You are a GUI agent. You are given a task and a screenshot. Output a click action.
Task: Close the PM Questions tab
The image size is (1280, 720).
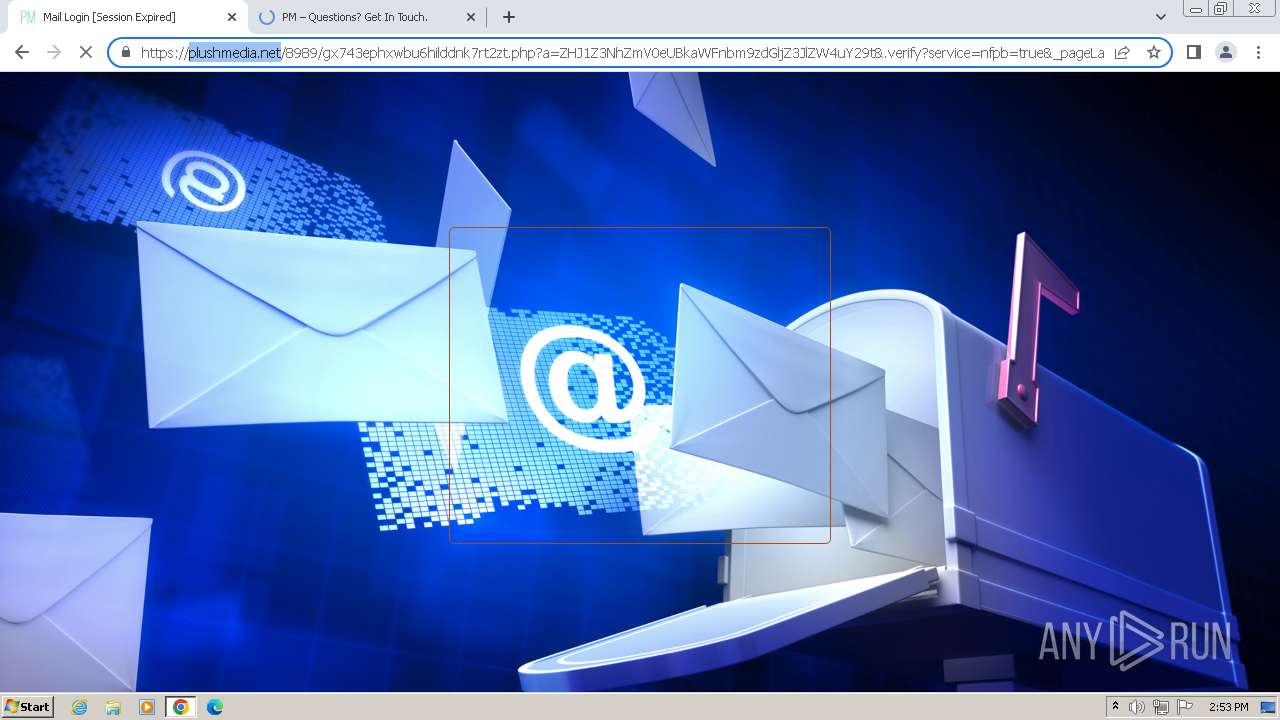tap(471, 17)
